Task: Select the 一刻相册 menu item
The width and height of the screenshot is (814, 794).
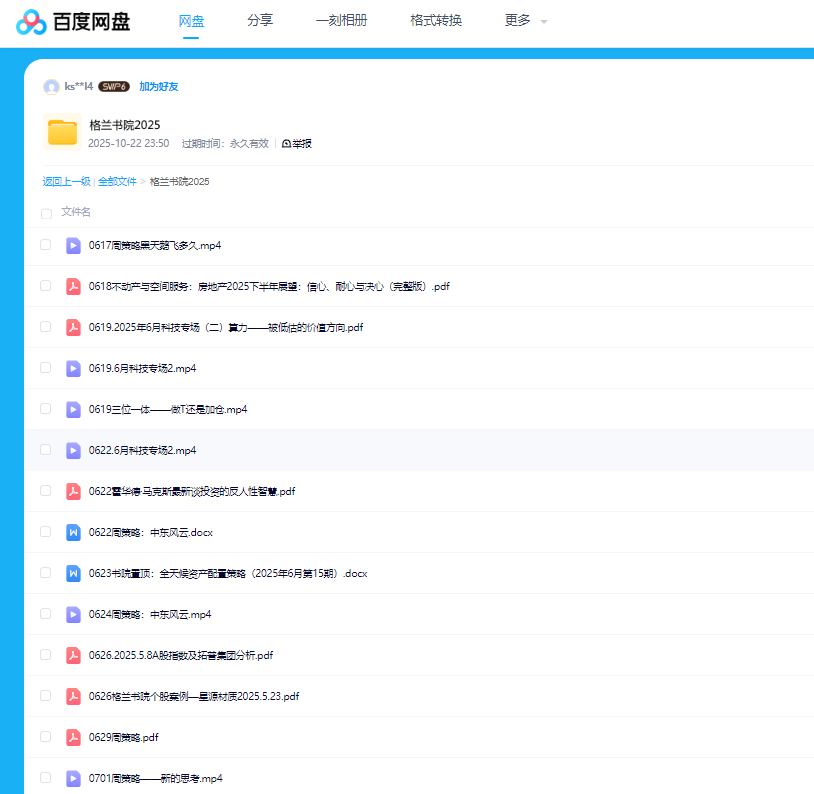Action: [341, 20]
